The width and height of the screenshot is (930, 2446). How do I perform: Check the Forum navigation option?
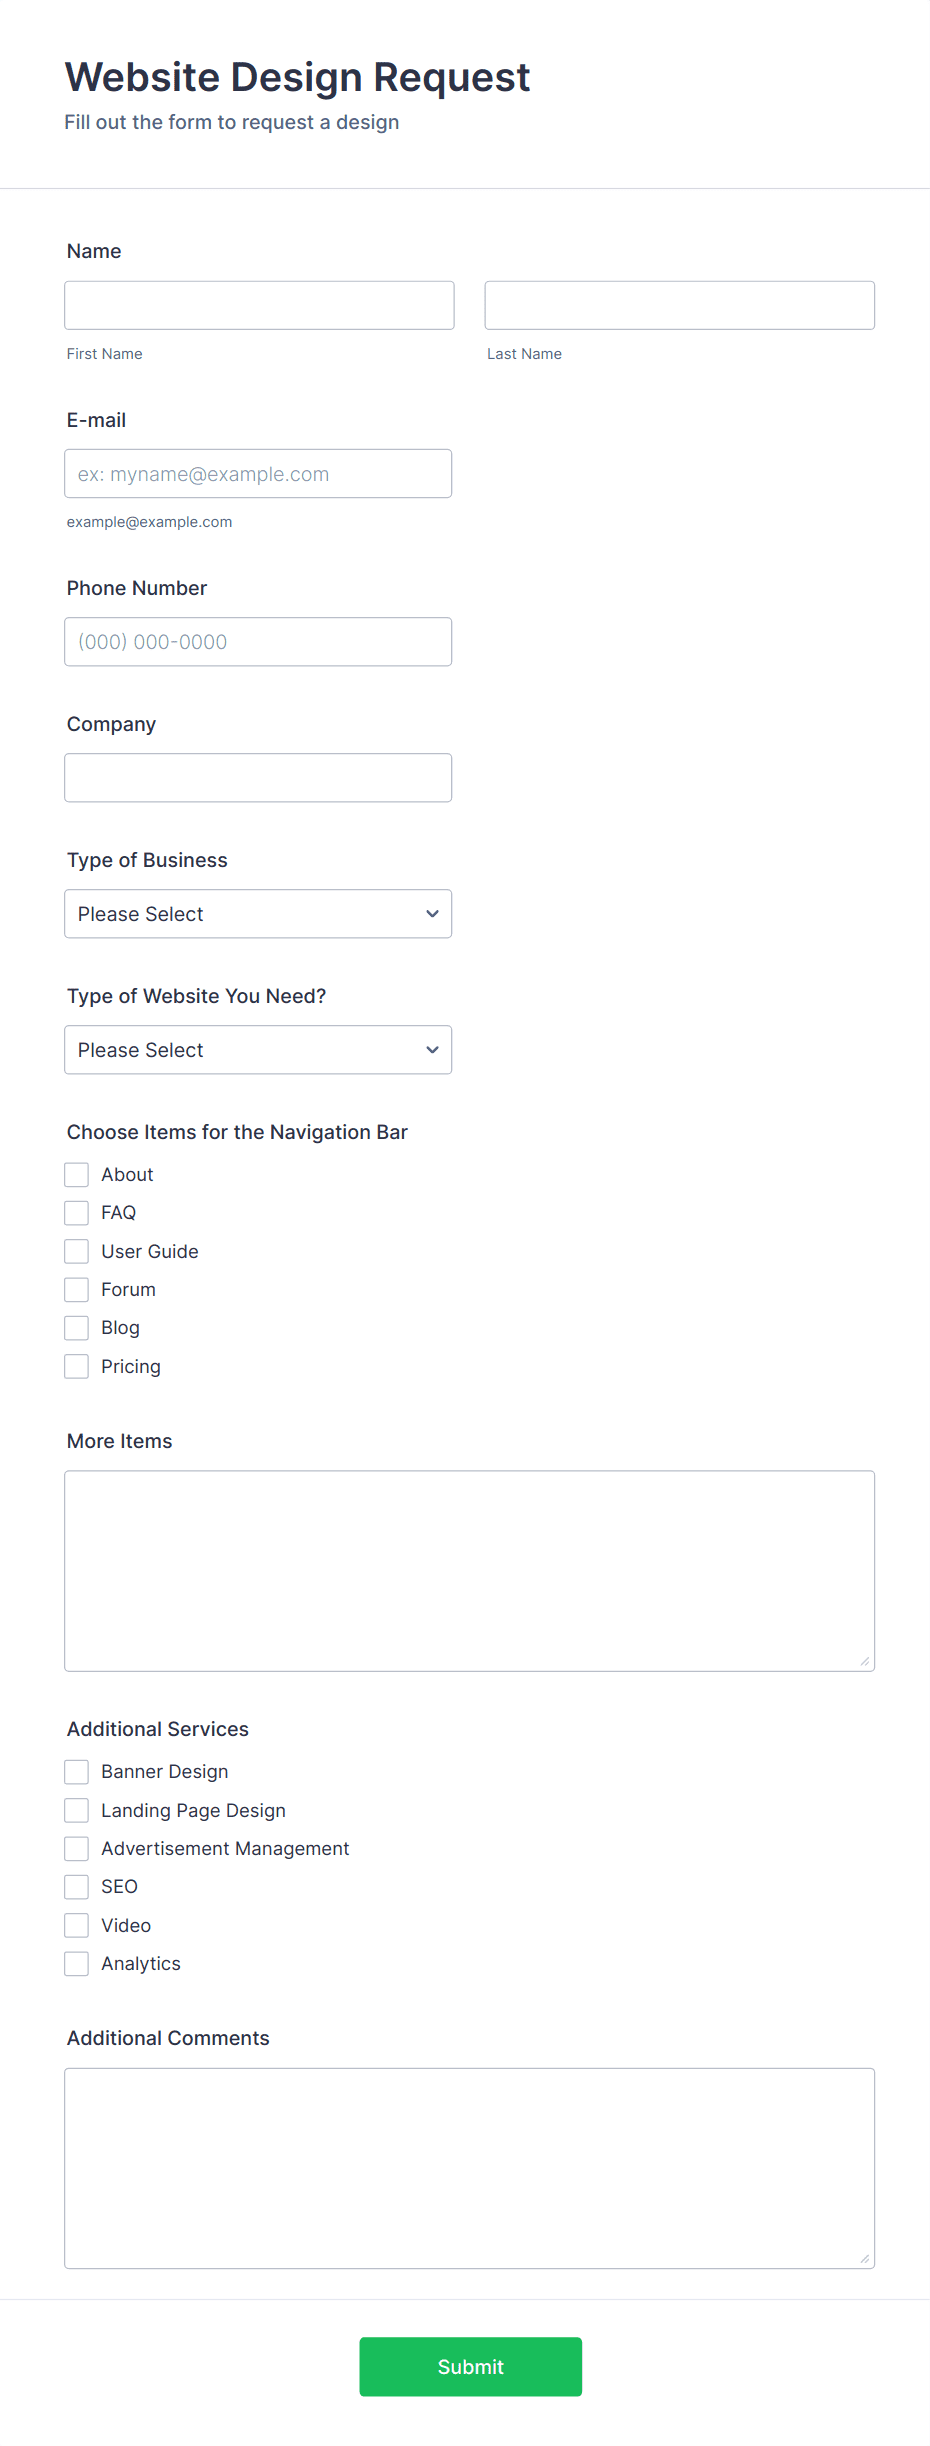tap(76, 1289)
